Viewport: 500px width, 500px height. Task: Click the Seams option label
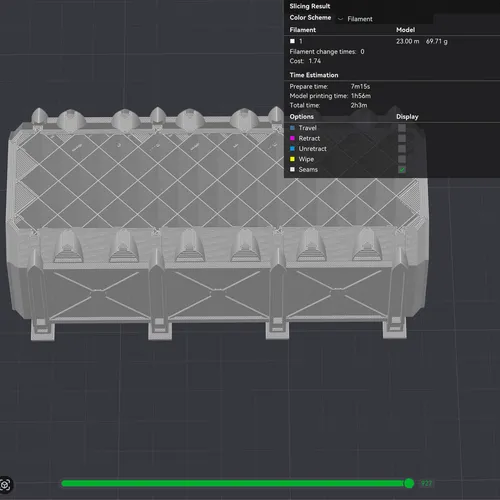[308, 170]
